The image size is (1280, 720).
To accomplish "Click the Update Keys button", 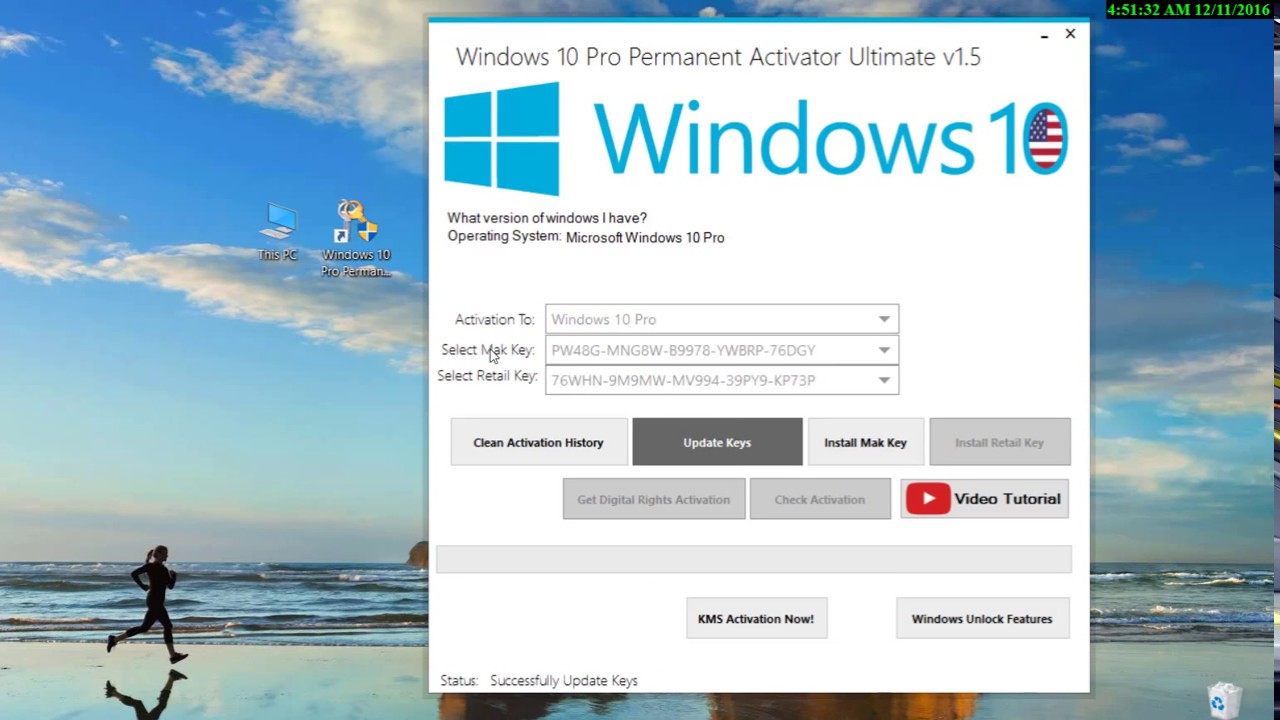I will pos(717,442).
